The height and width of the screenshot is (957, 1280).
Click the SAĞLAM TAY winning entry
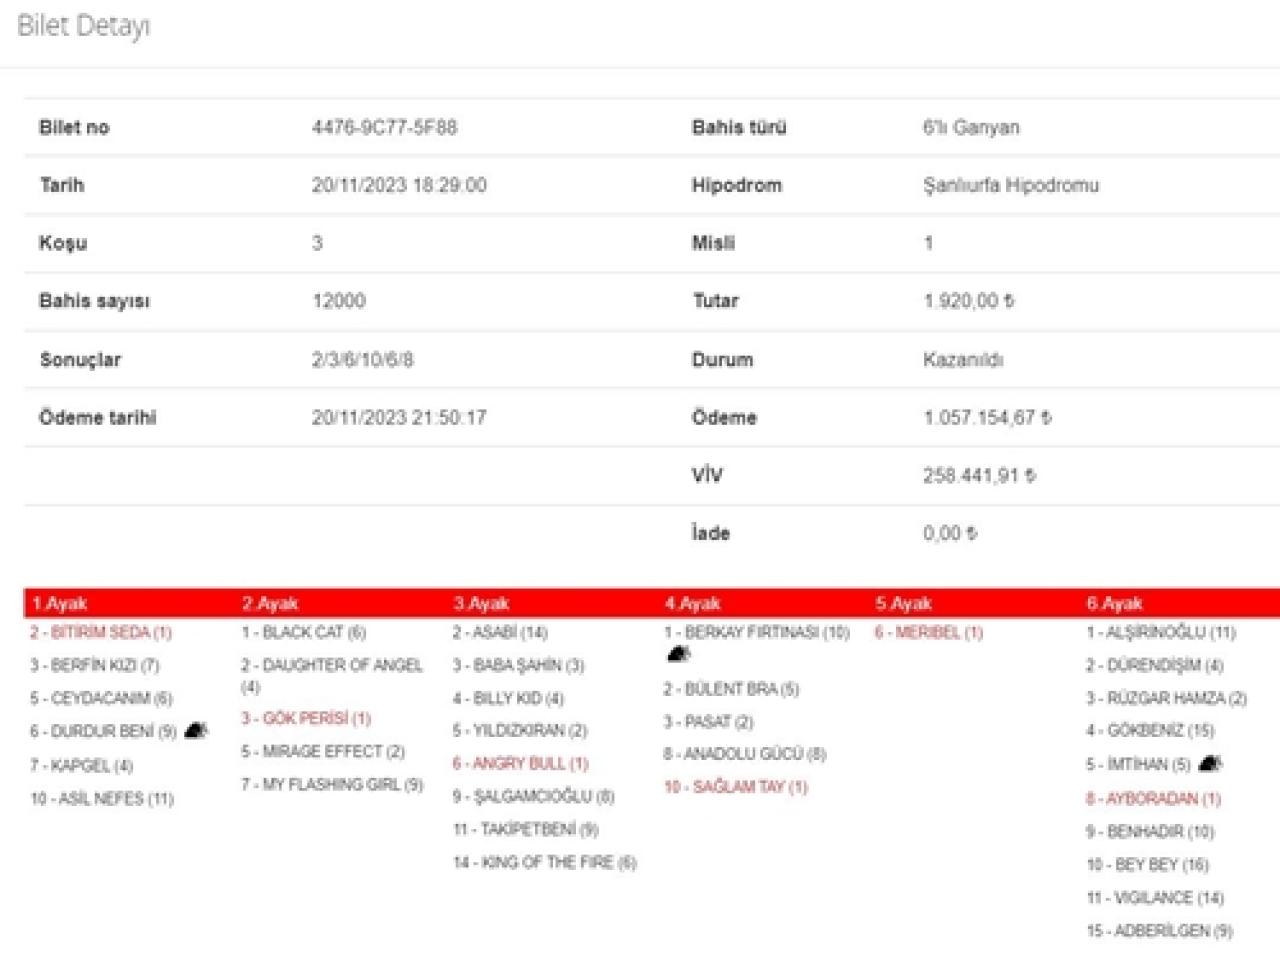pyautogui.click(x=735, y=787)
